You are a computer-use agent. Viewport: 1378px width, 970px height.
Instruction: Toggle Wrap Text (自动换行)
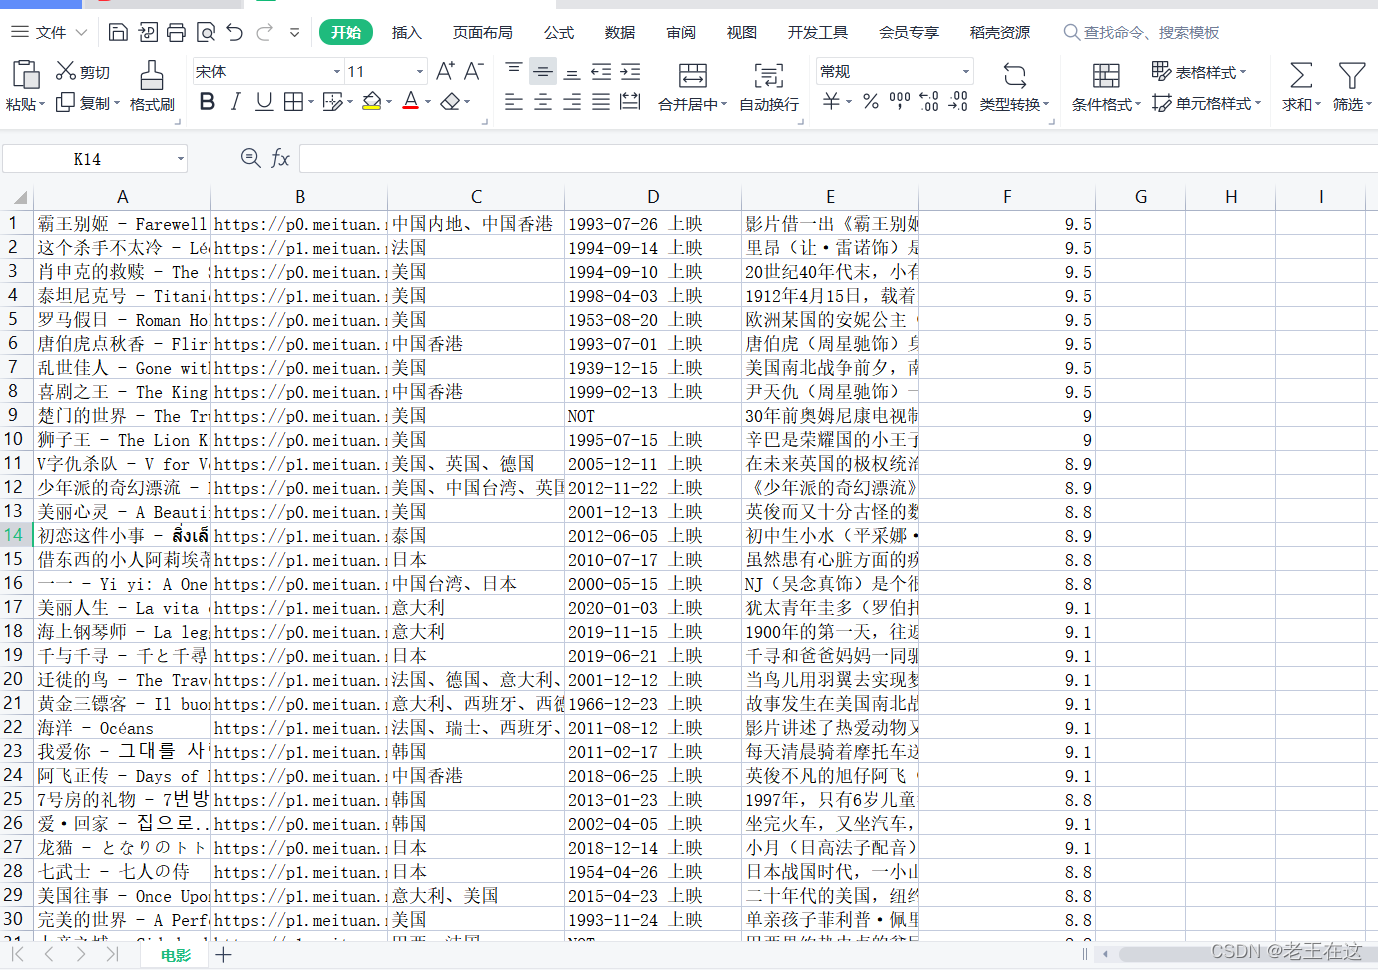pos(768,85)
